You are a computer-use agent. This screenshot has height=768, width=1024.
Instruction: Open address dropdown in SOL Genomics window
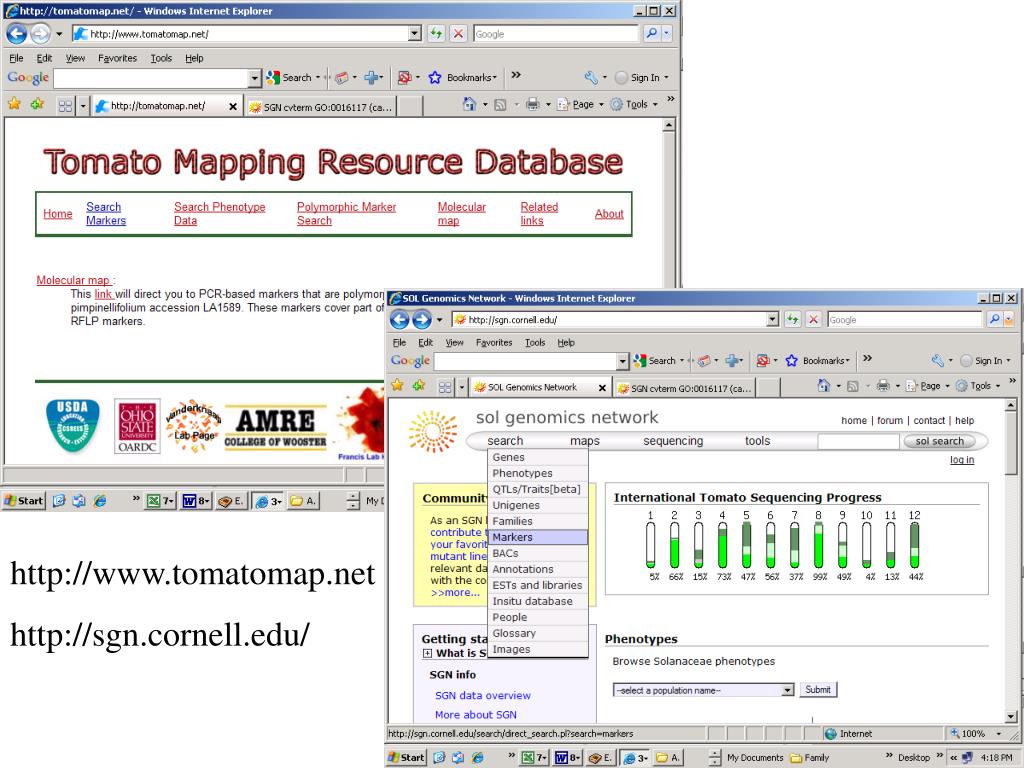point(773,319)
